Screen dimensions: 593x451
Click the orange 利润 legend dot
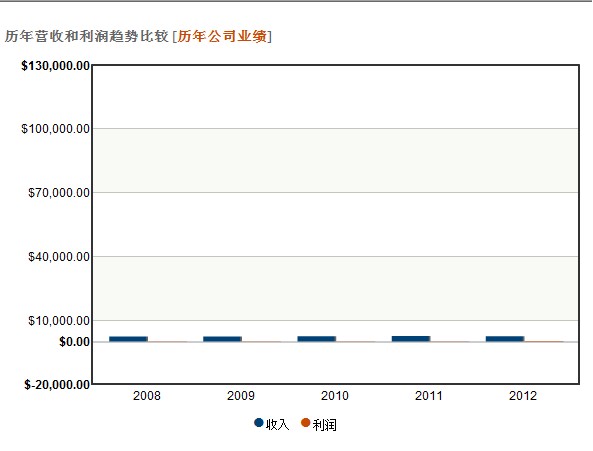click(x=306, y=423)
